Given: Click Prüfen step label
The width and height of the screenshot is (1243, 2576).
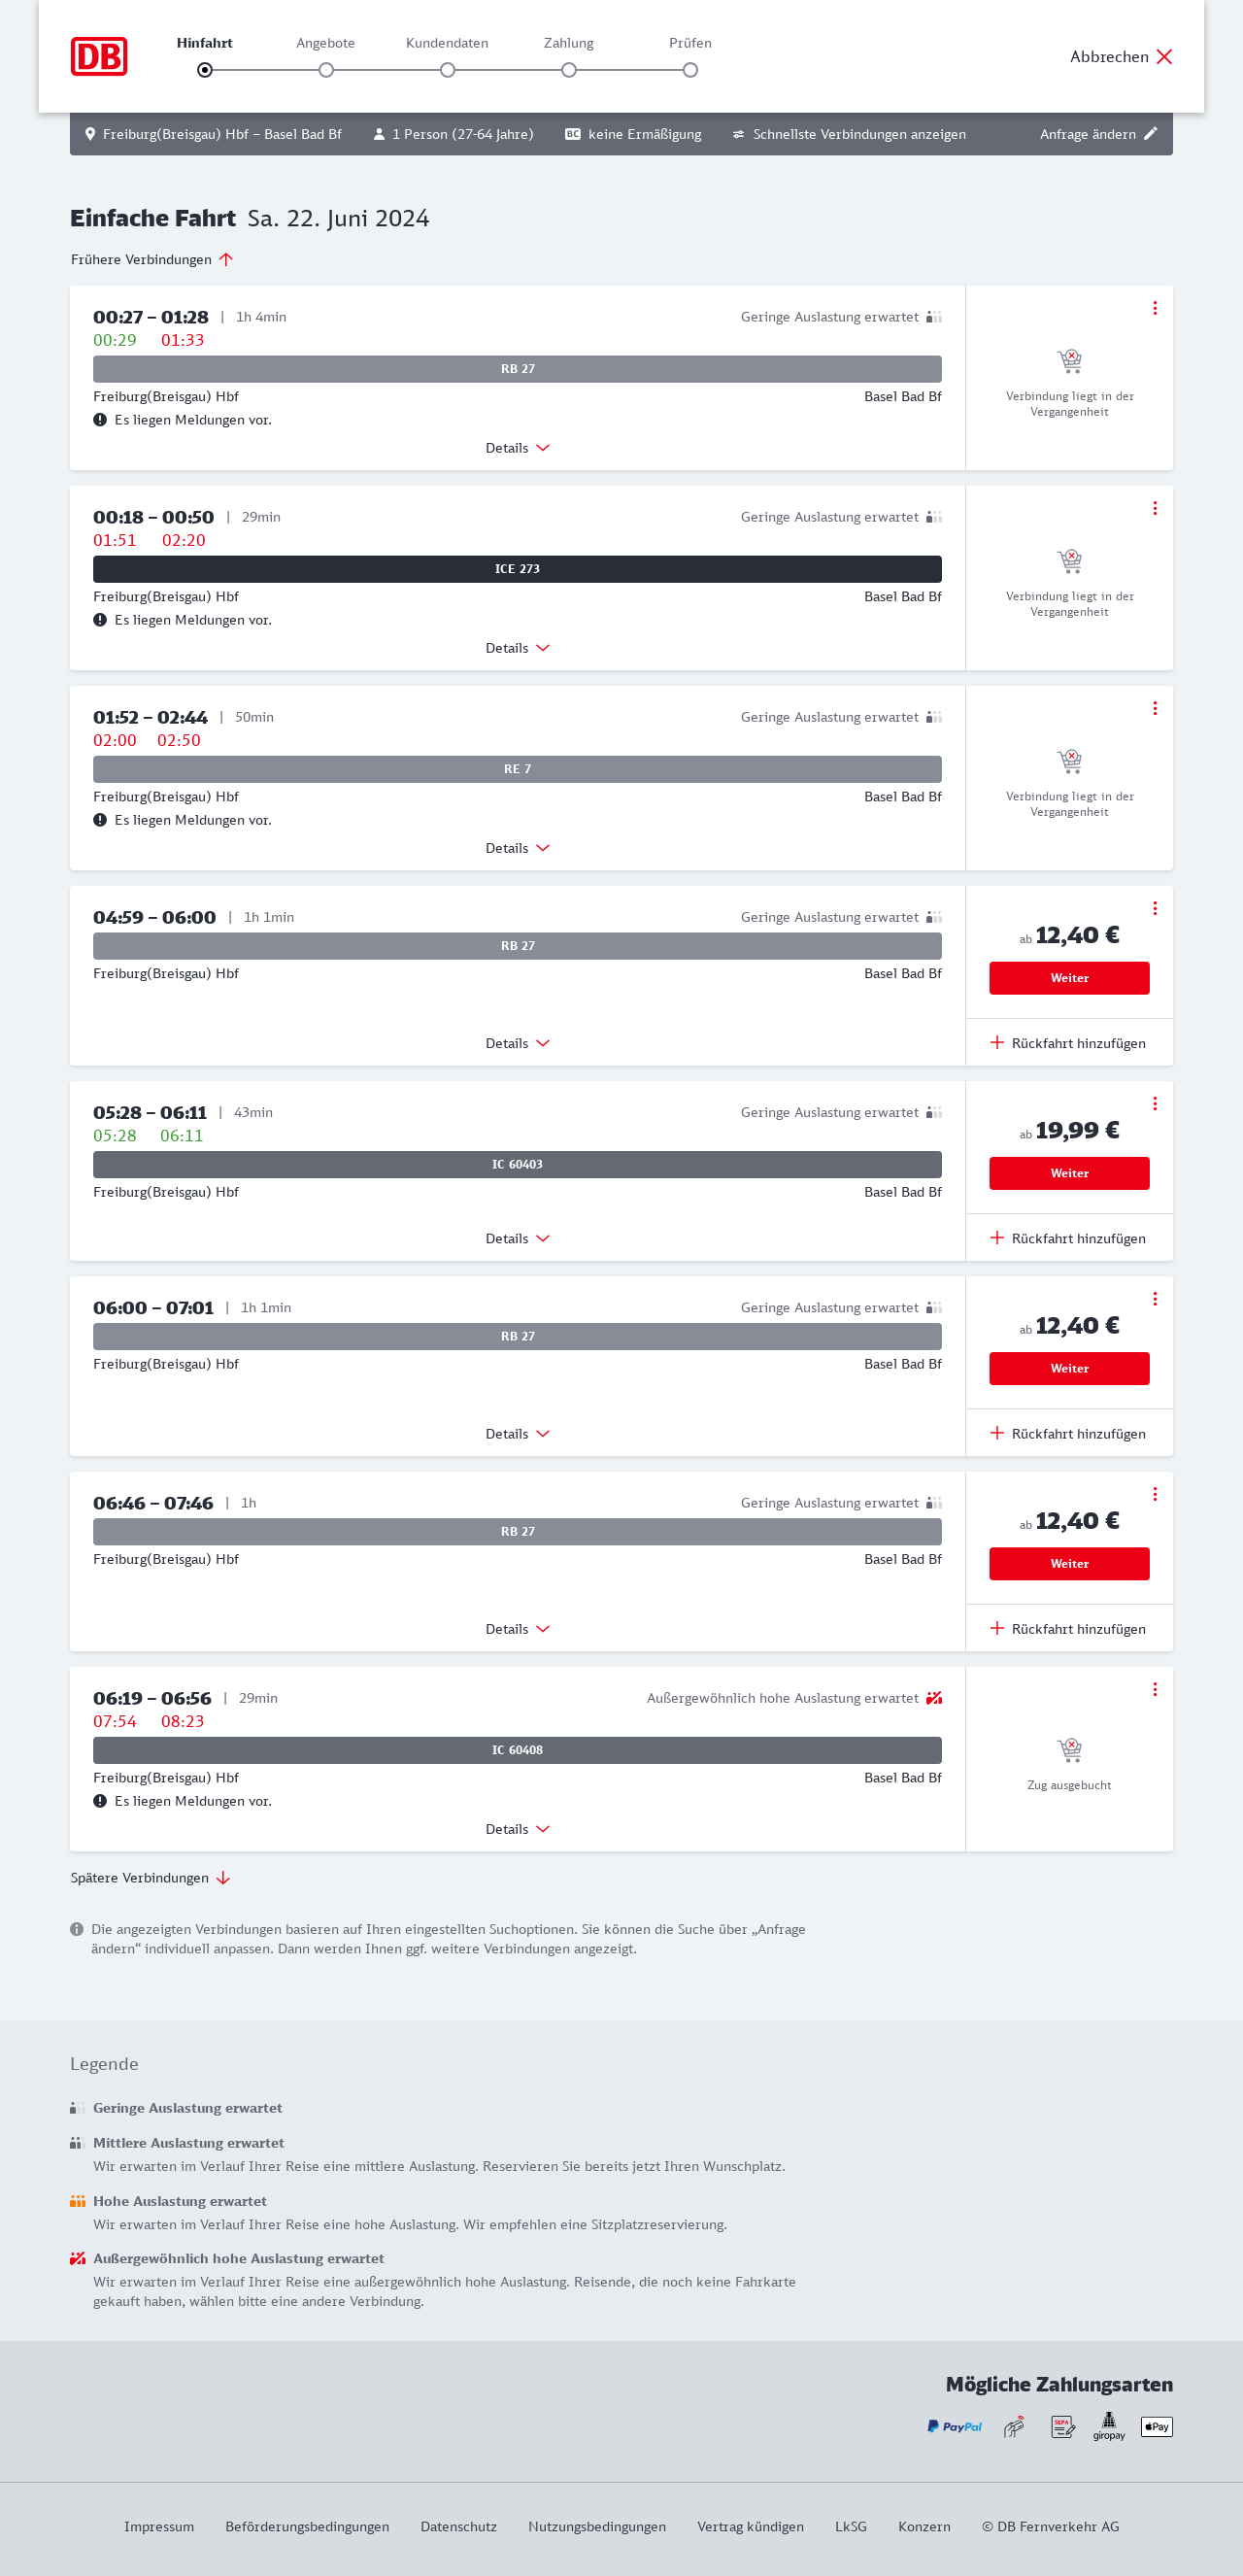Looking at the screenshot, I should (x=690, y=43).
